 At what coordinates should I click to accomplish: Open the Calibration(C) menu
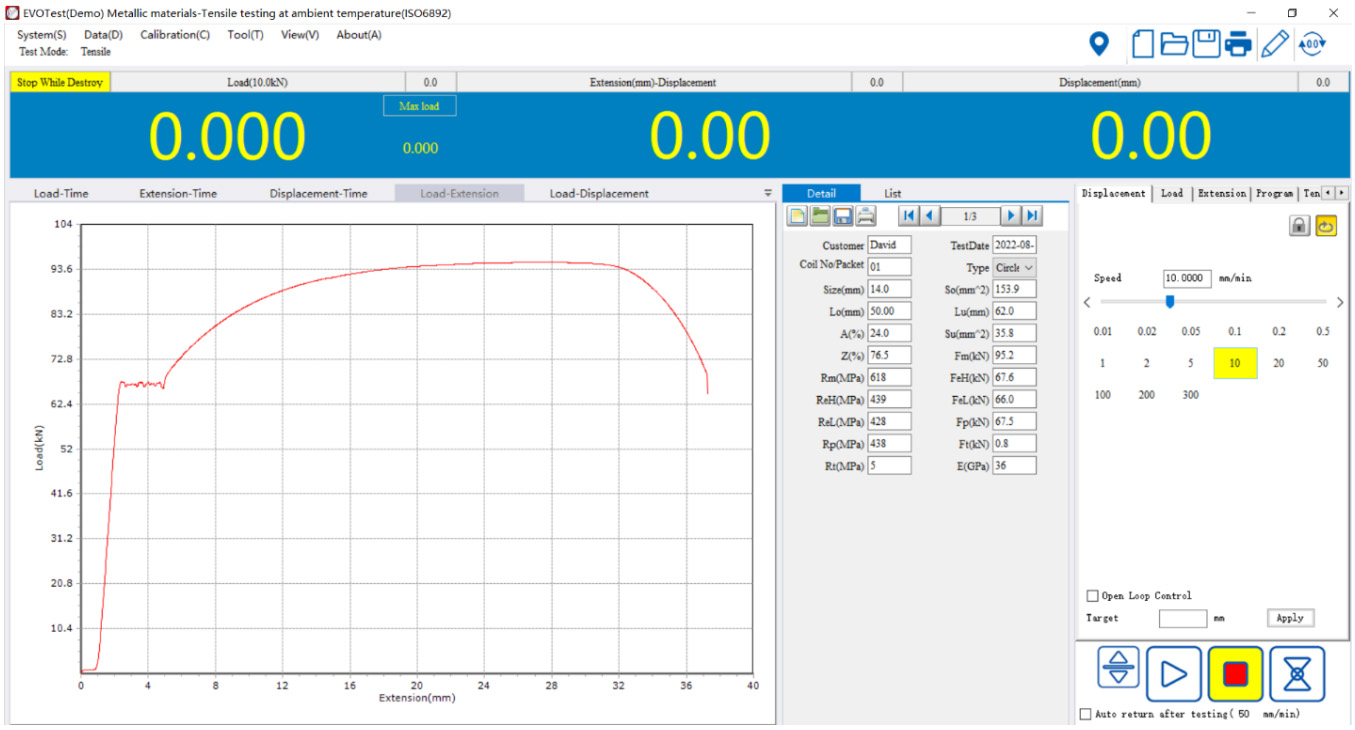click(175, 35)
